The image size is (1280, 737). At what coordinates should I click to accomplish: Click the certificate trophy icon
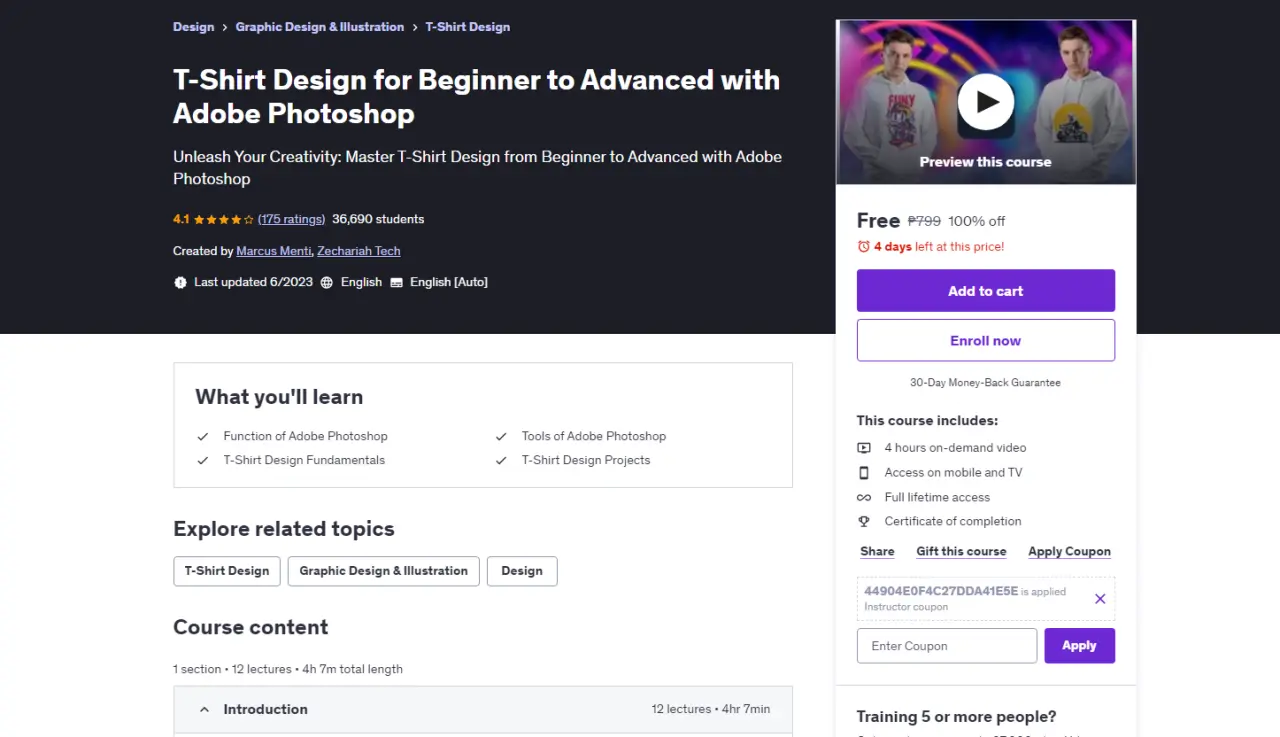tap(864, 521)
